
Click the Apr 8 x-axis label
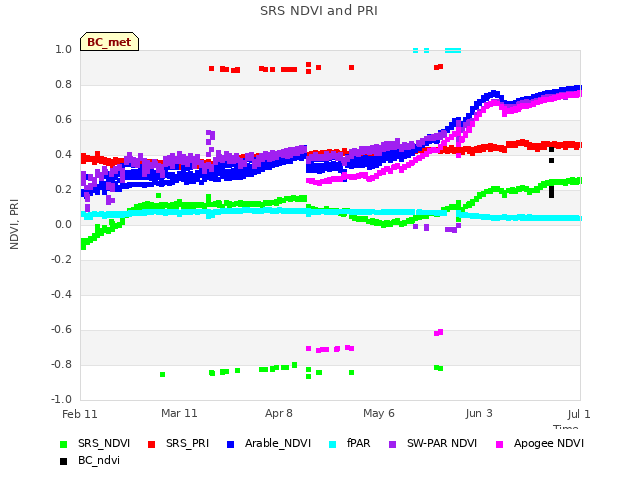point(279,413)
